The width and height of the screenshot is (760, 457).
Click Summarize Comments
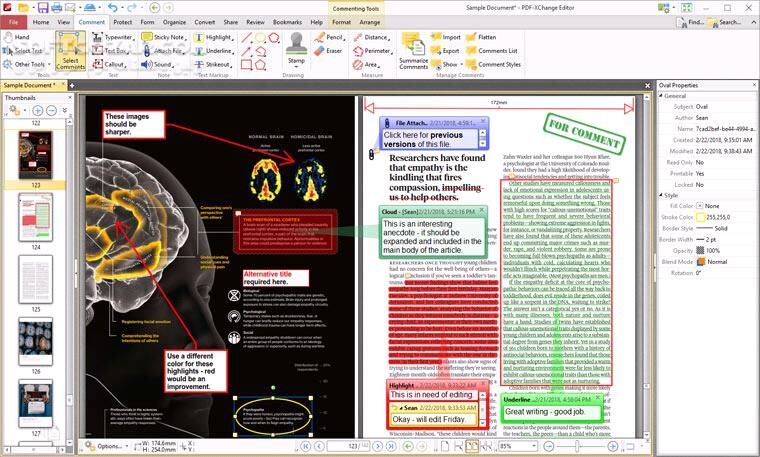click(x=413, y=49)
